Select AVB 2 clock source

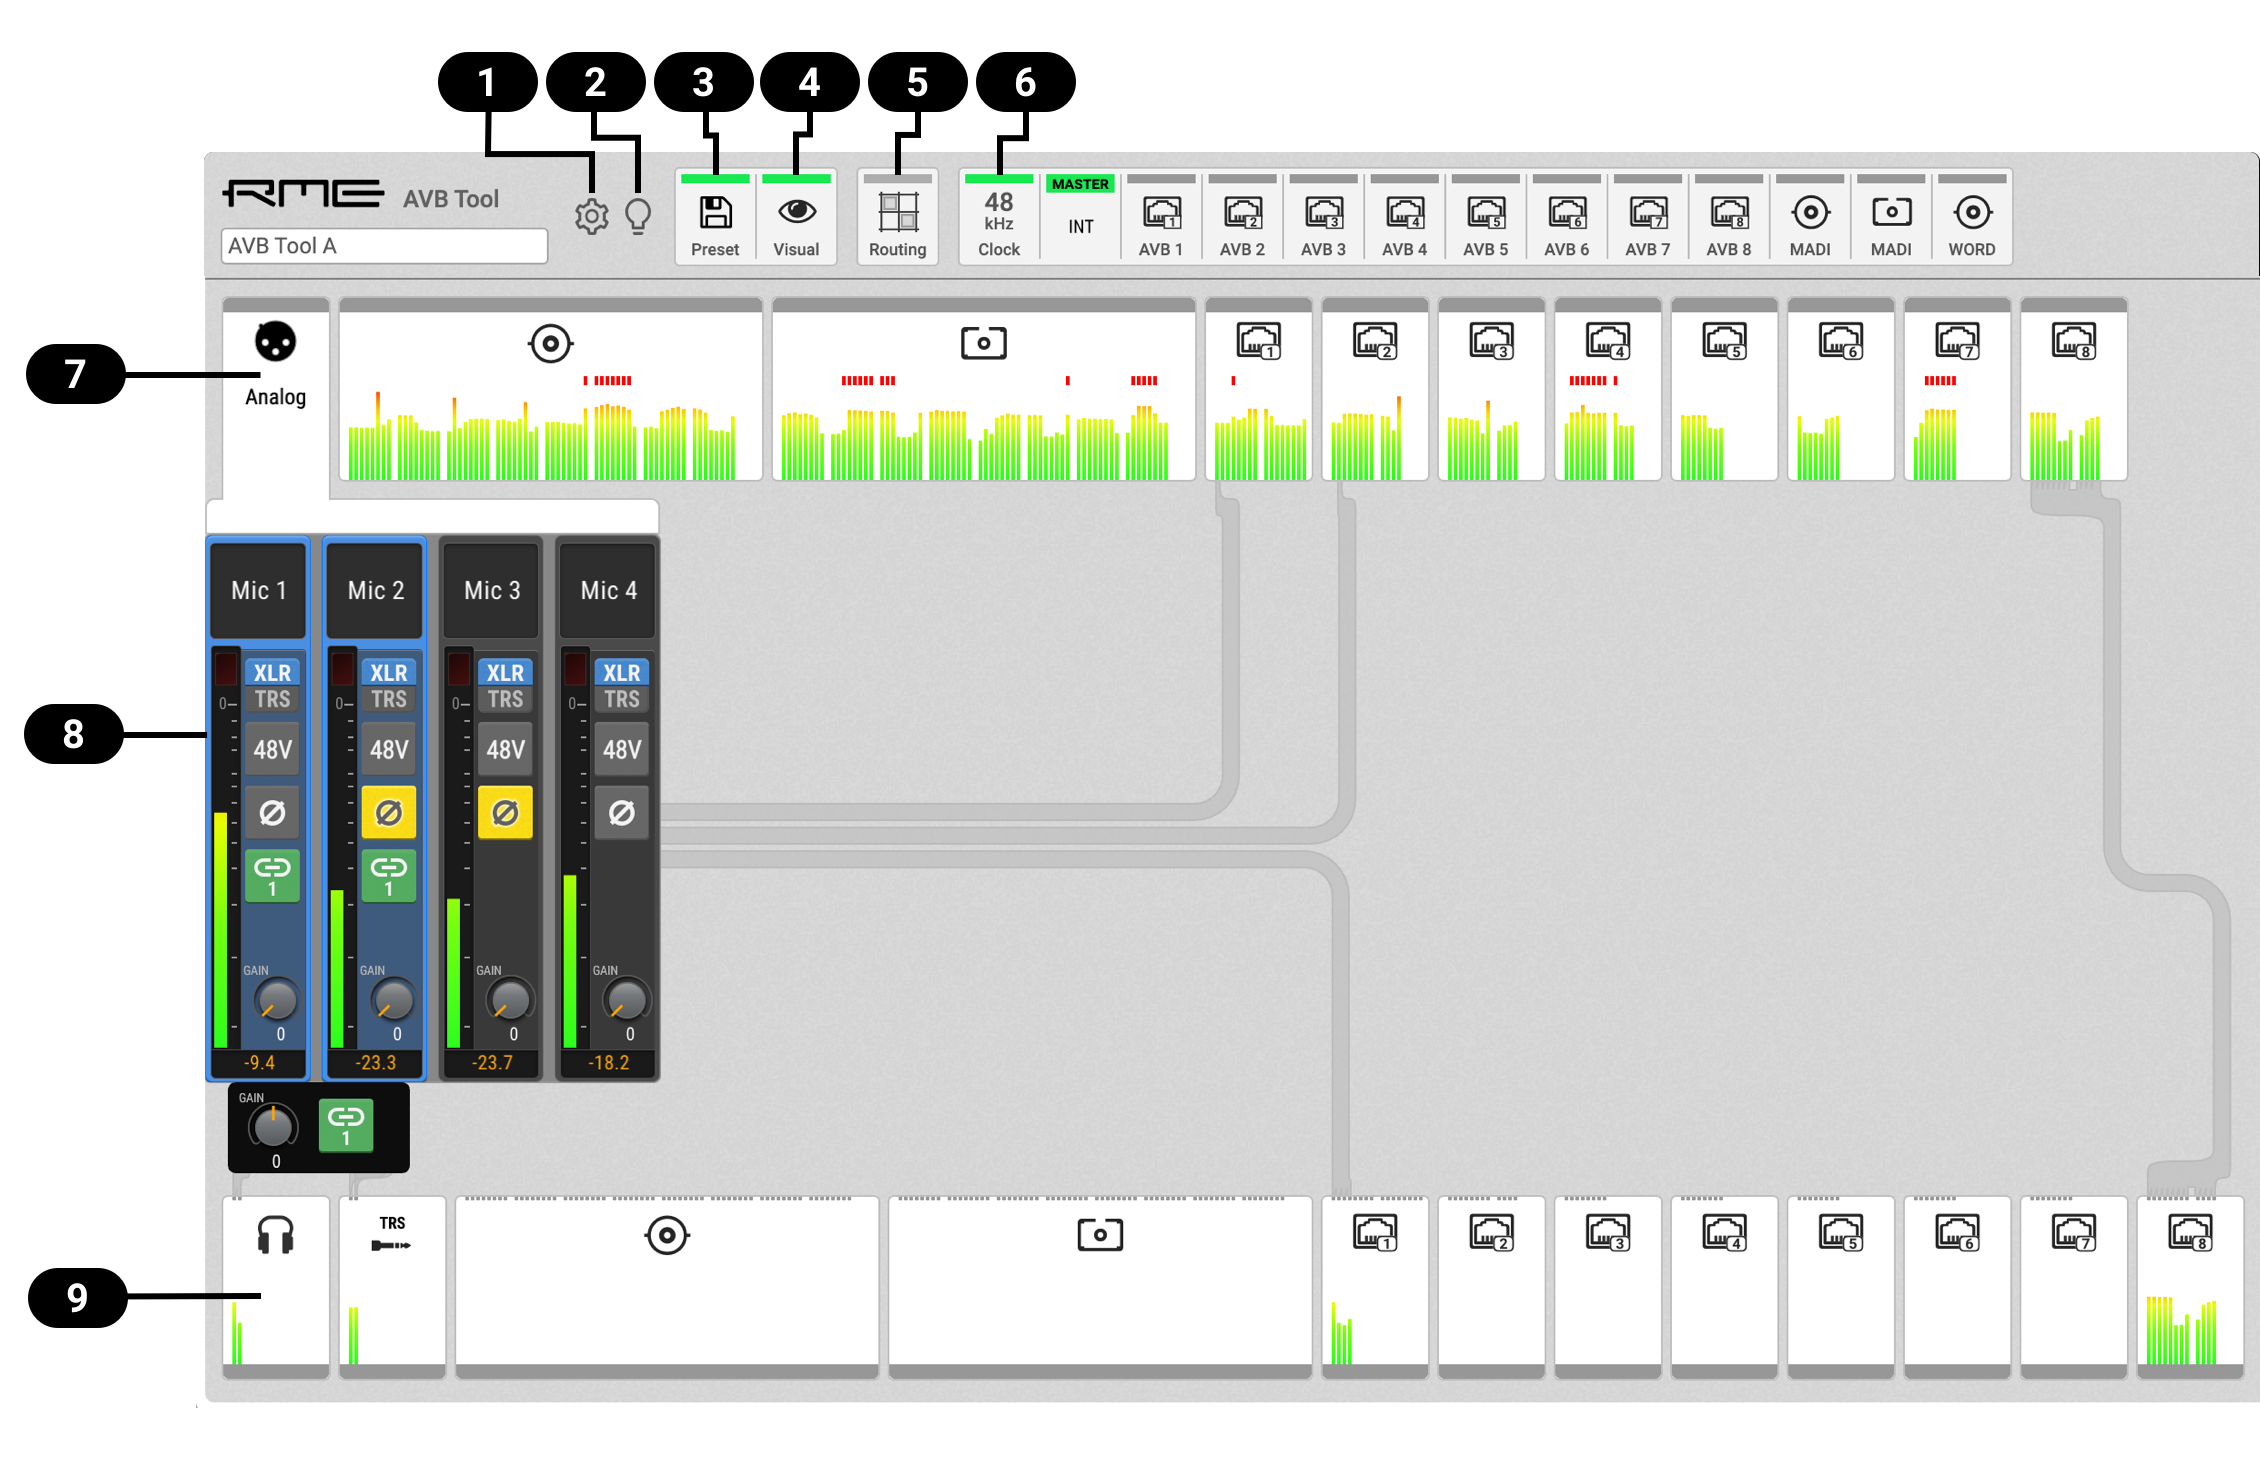coord(1242,217)
